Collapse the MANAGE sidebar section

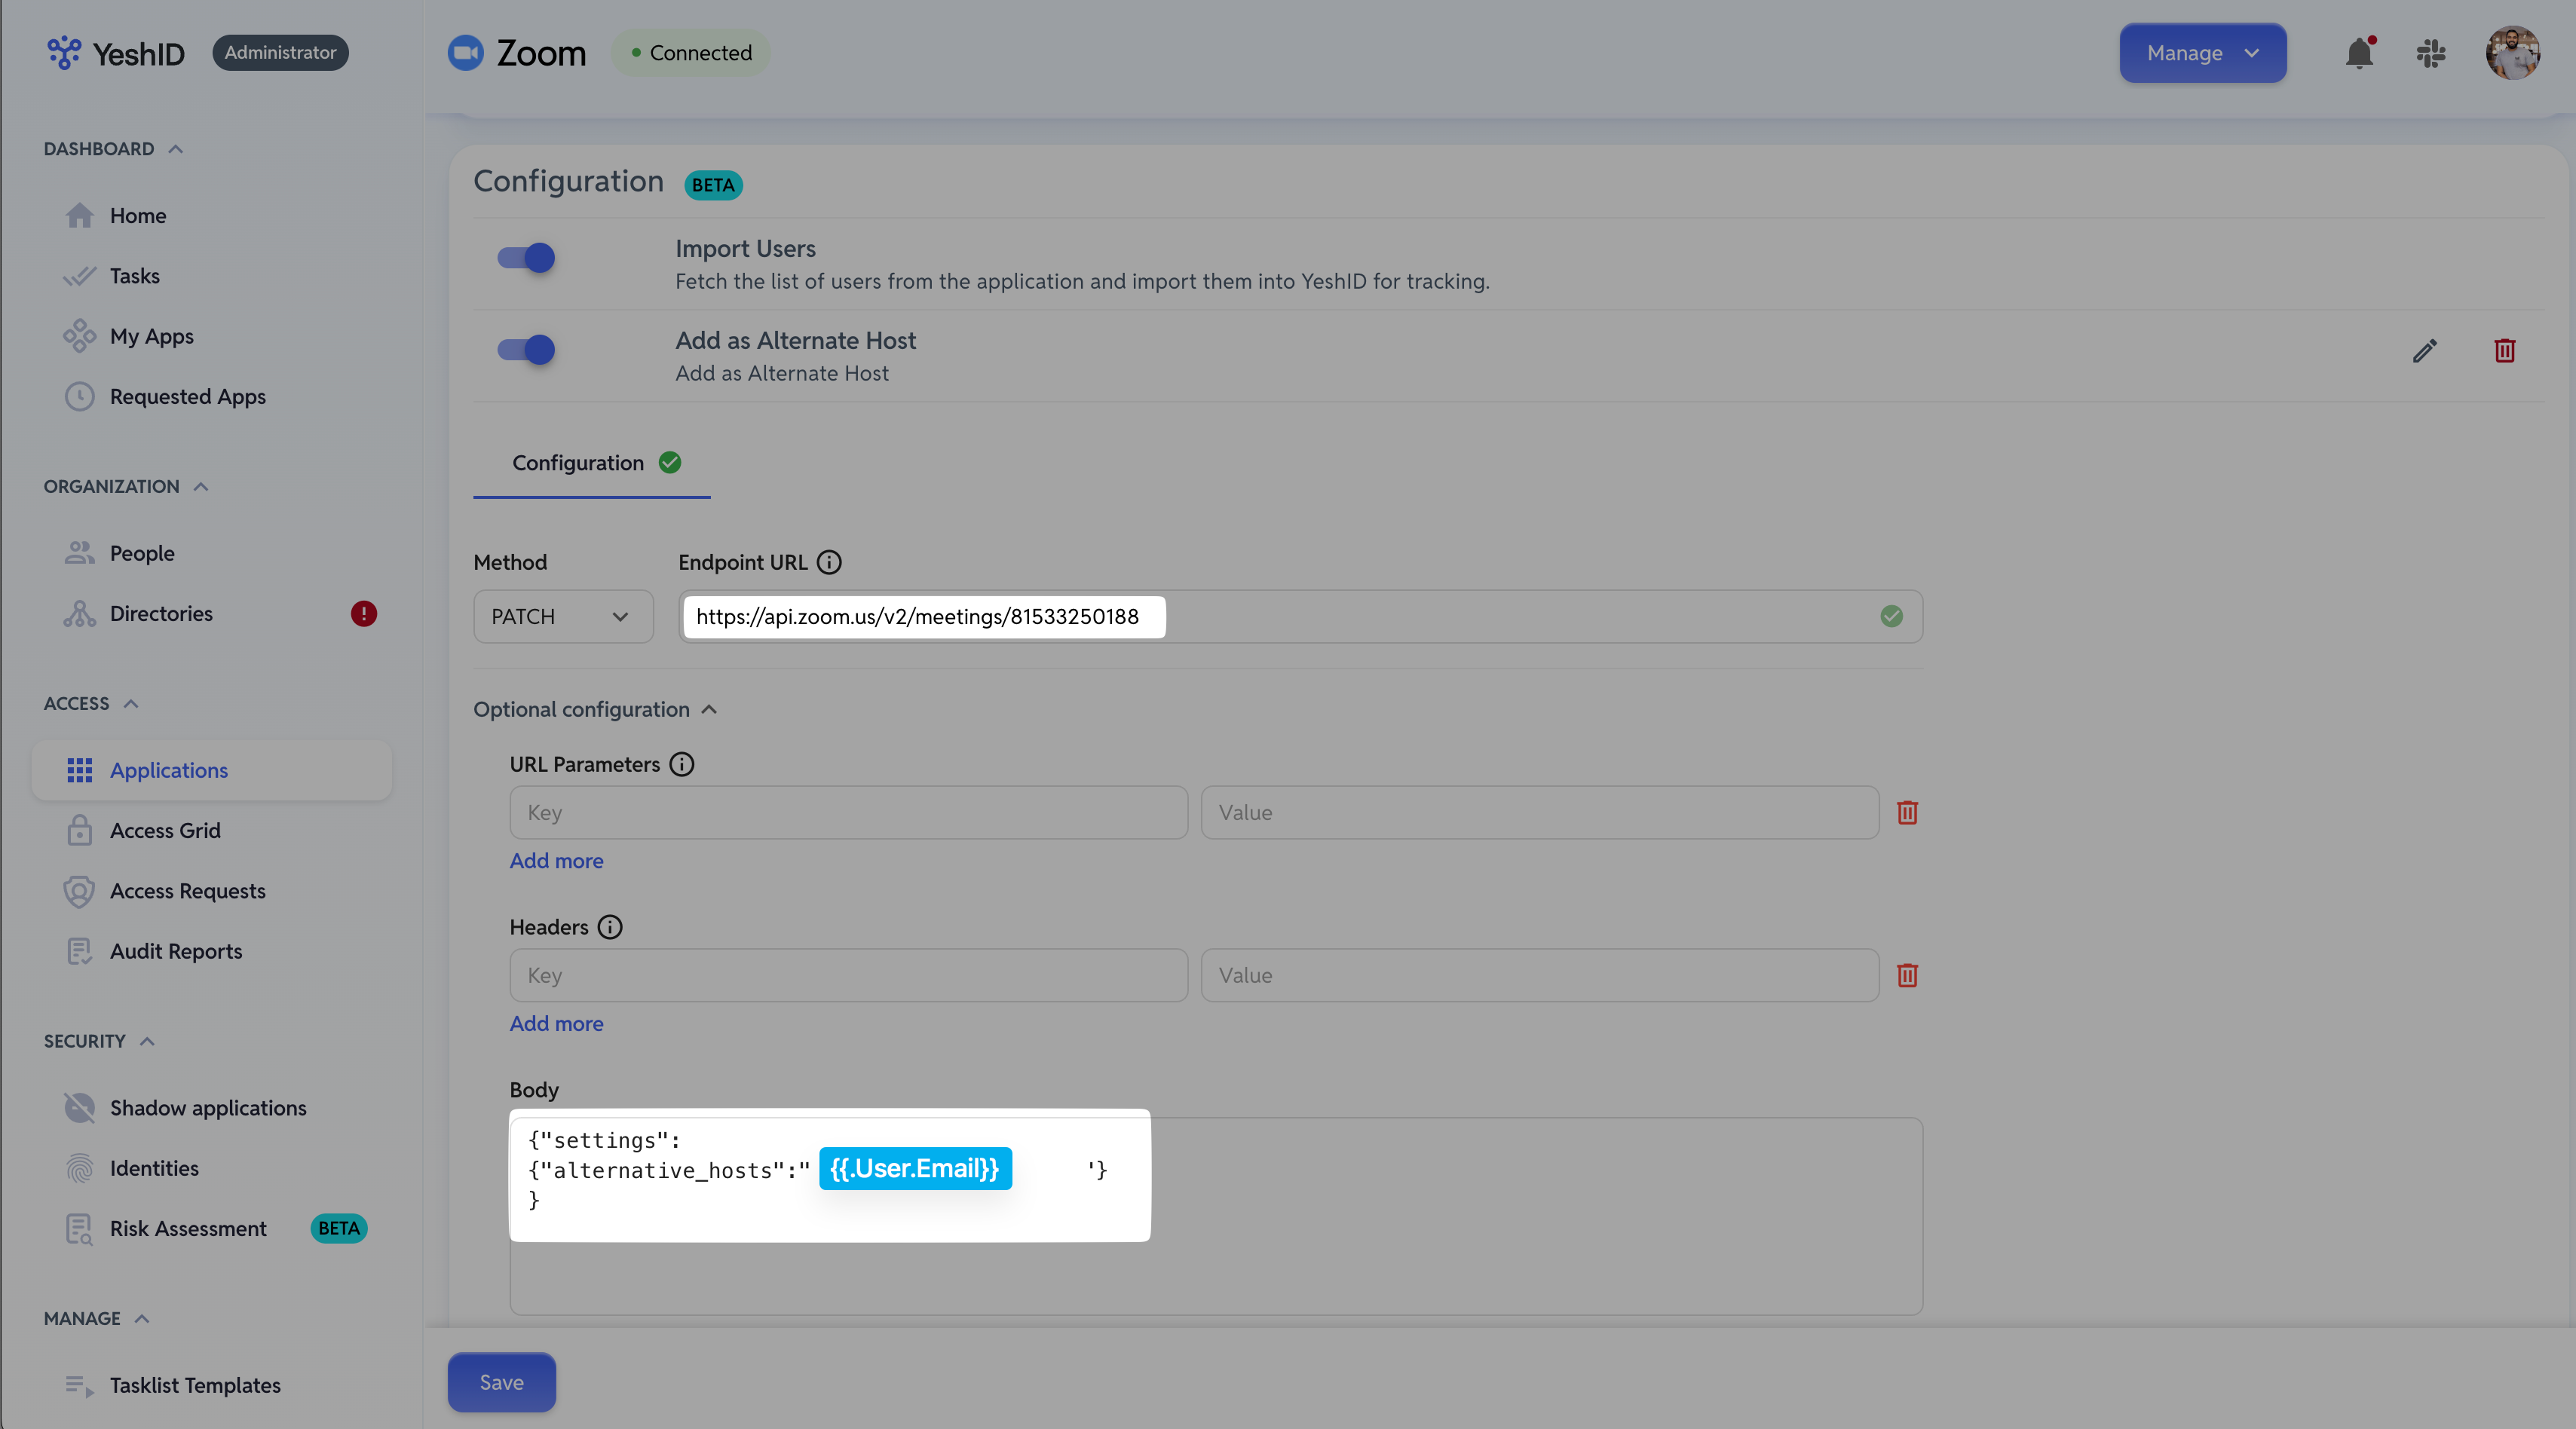[x=96, y=1318]
